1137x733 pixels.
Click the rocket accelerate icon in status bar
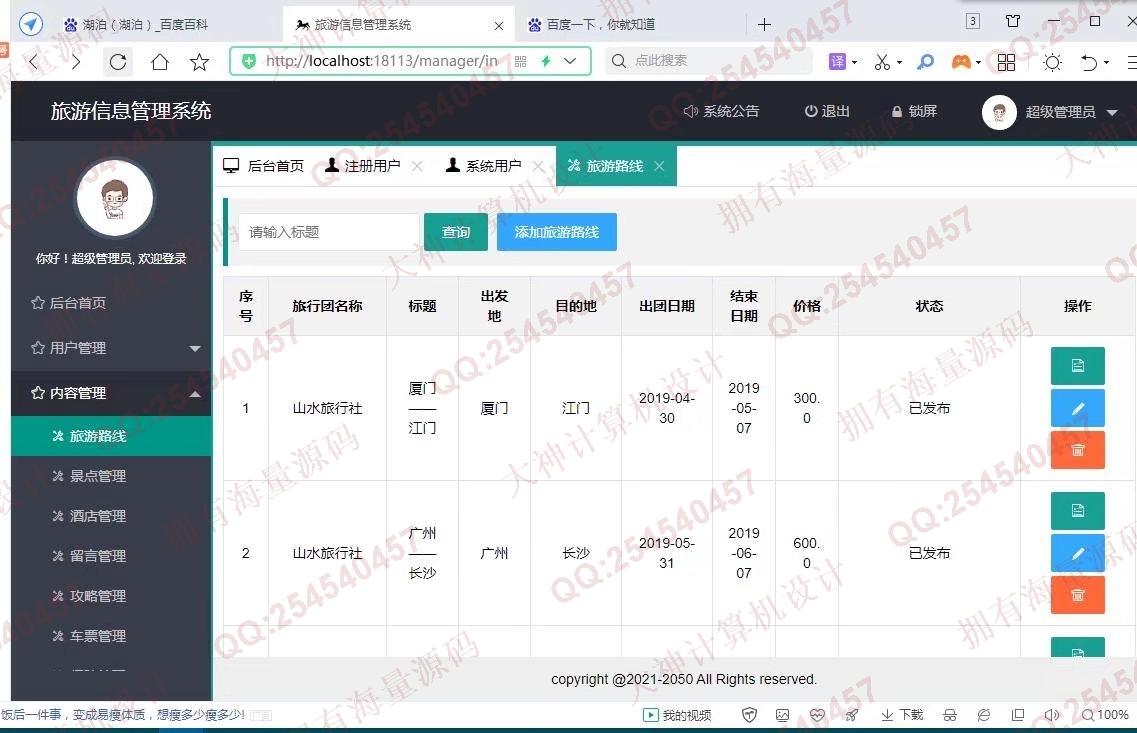click(851, 716)
